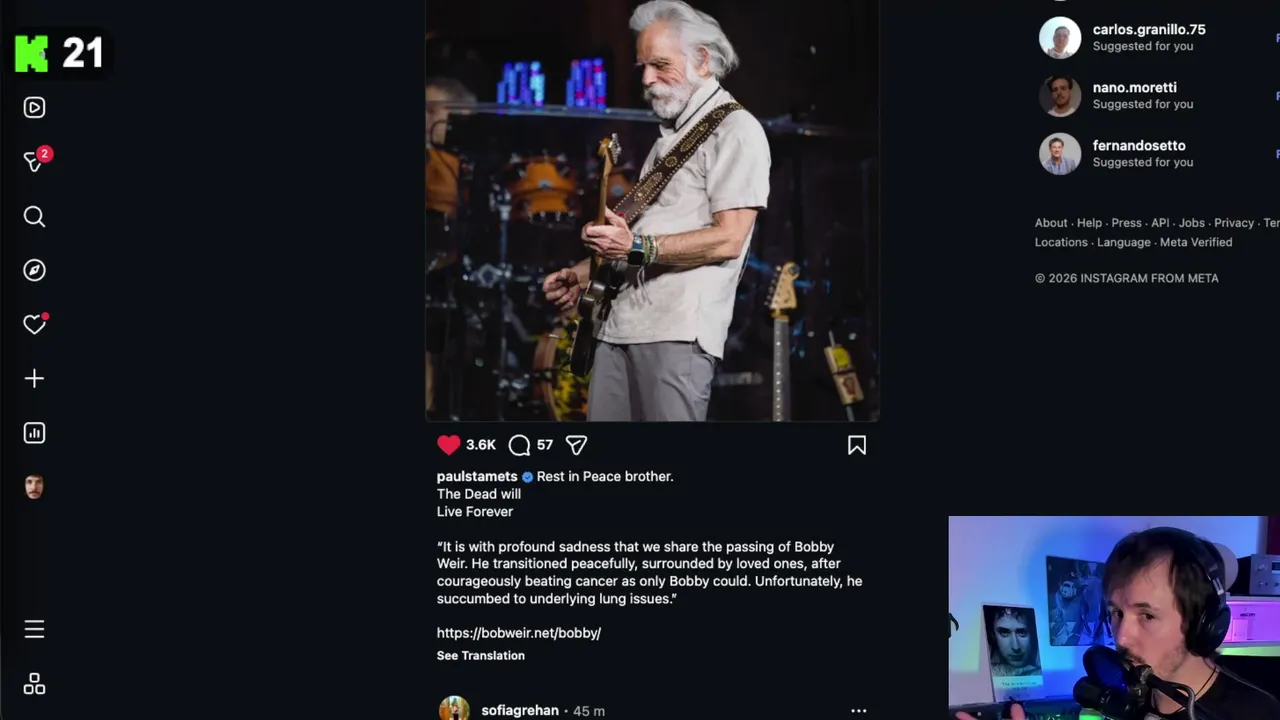Open your profile picture in sidebar
1280x720 pixels.
click(34, 487)
